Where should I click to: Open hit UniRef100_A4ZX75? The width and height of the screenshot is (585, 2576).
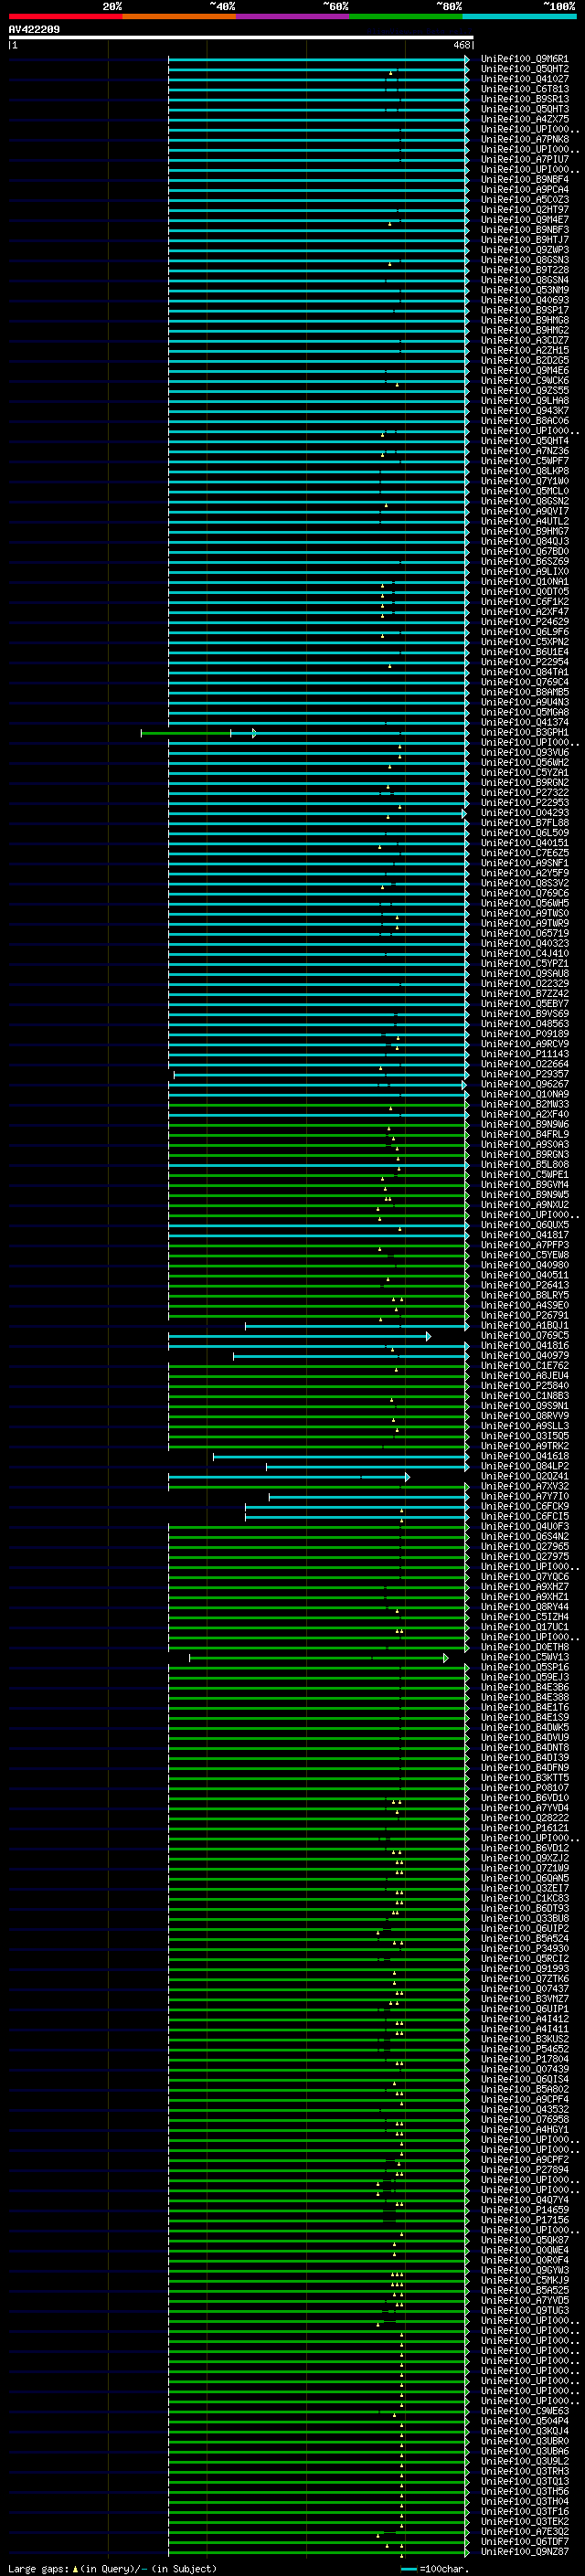coord(525,119)
